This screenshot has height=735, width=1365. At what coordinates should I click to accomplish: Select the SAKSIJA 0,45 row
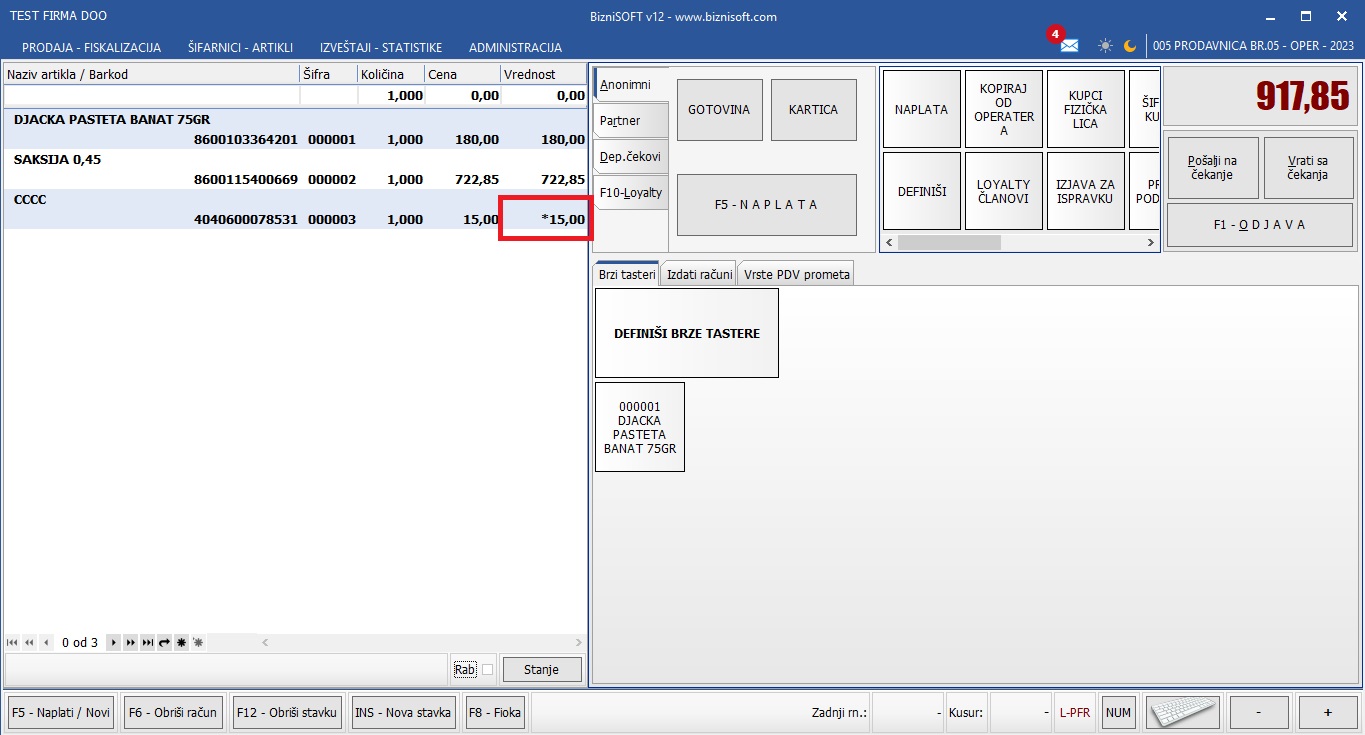coord(295,169)
